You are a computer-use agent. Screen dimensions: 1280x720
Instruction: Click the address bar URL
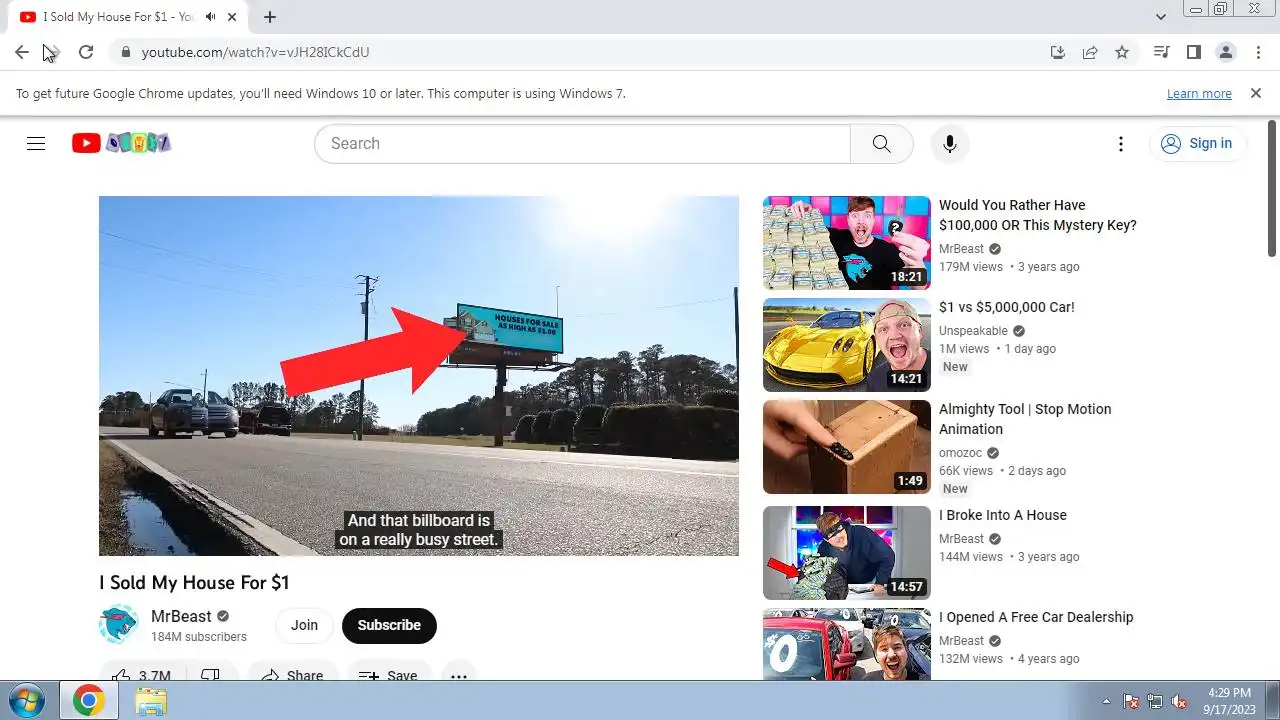(x=256, y=52)
